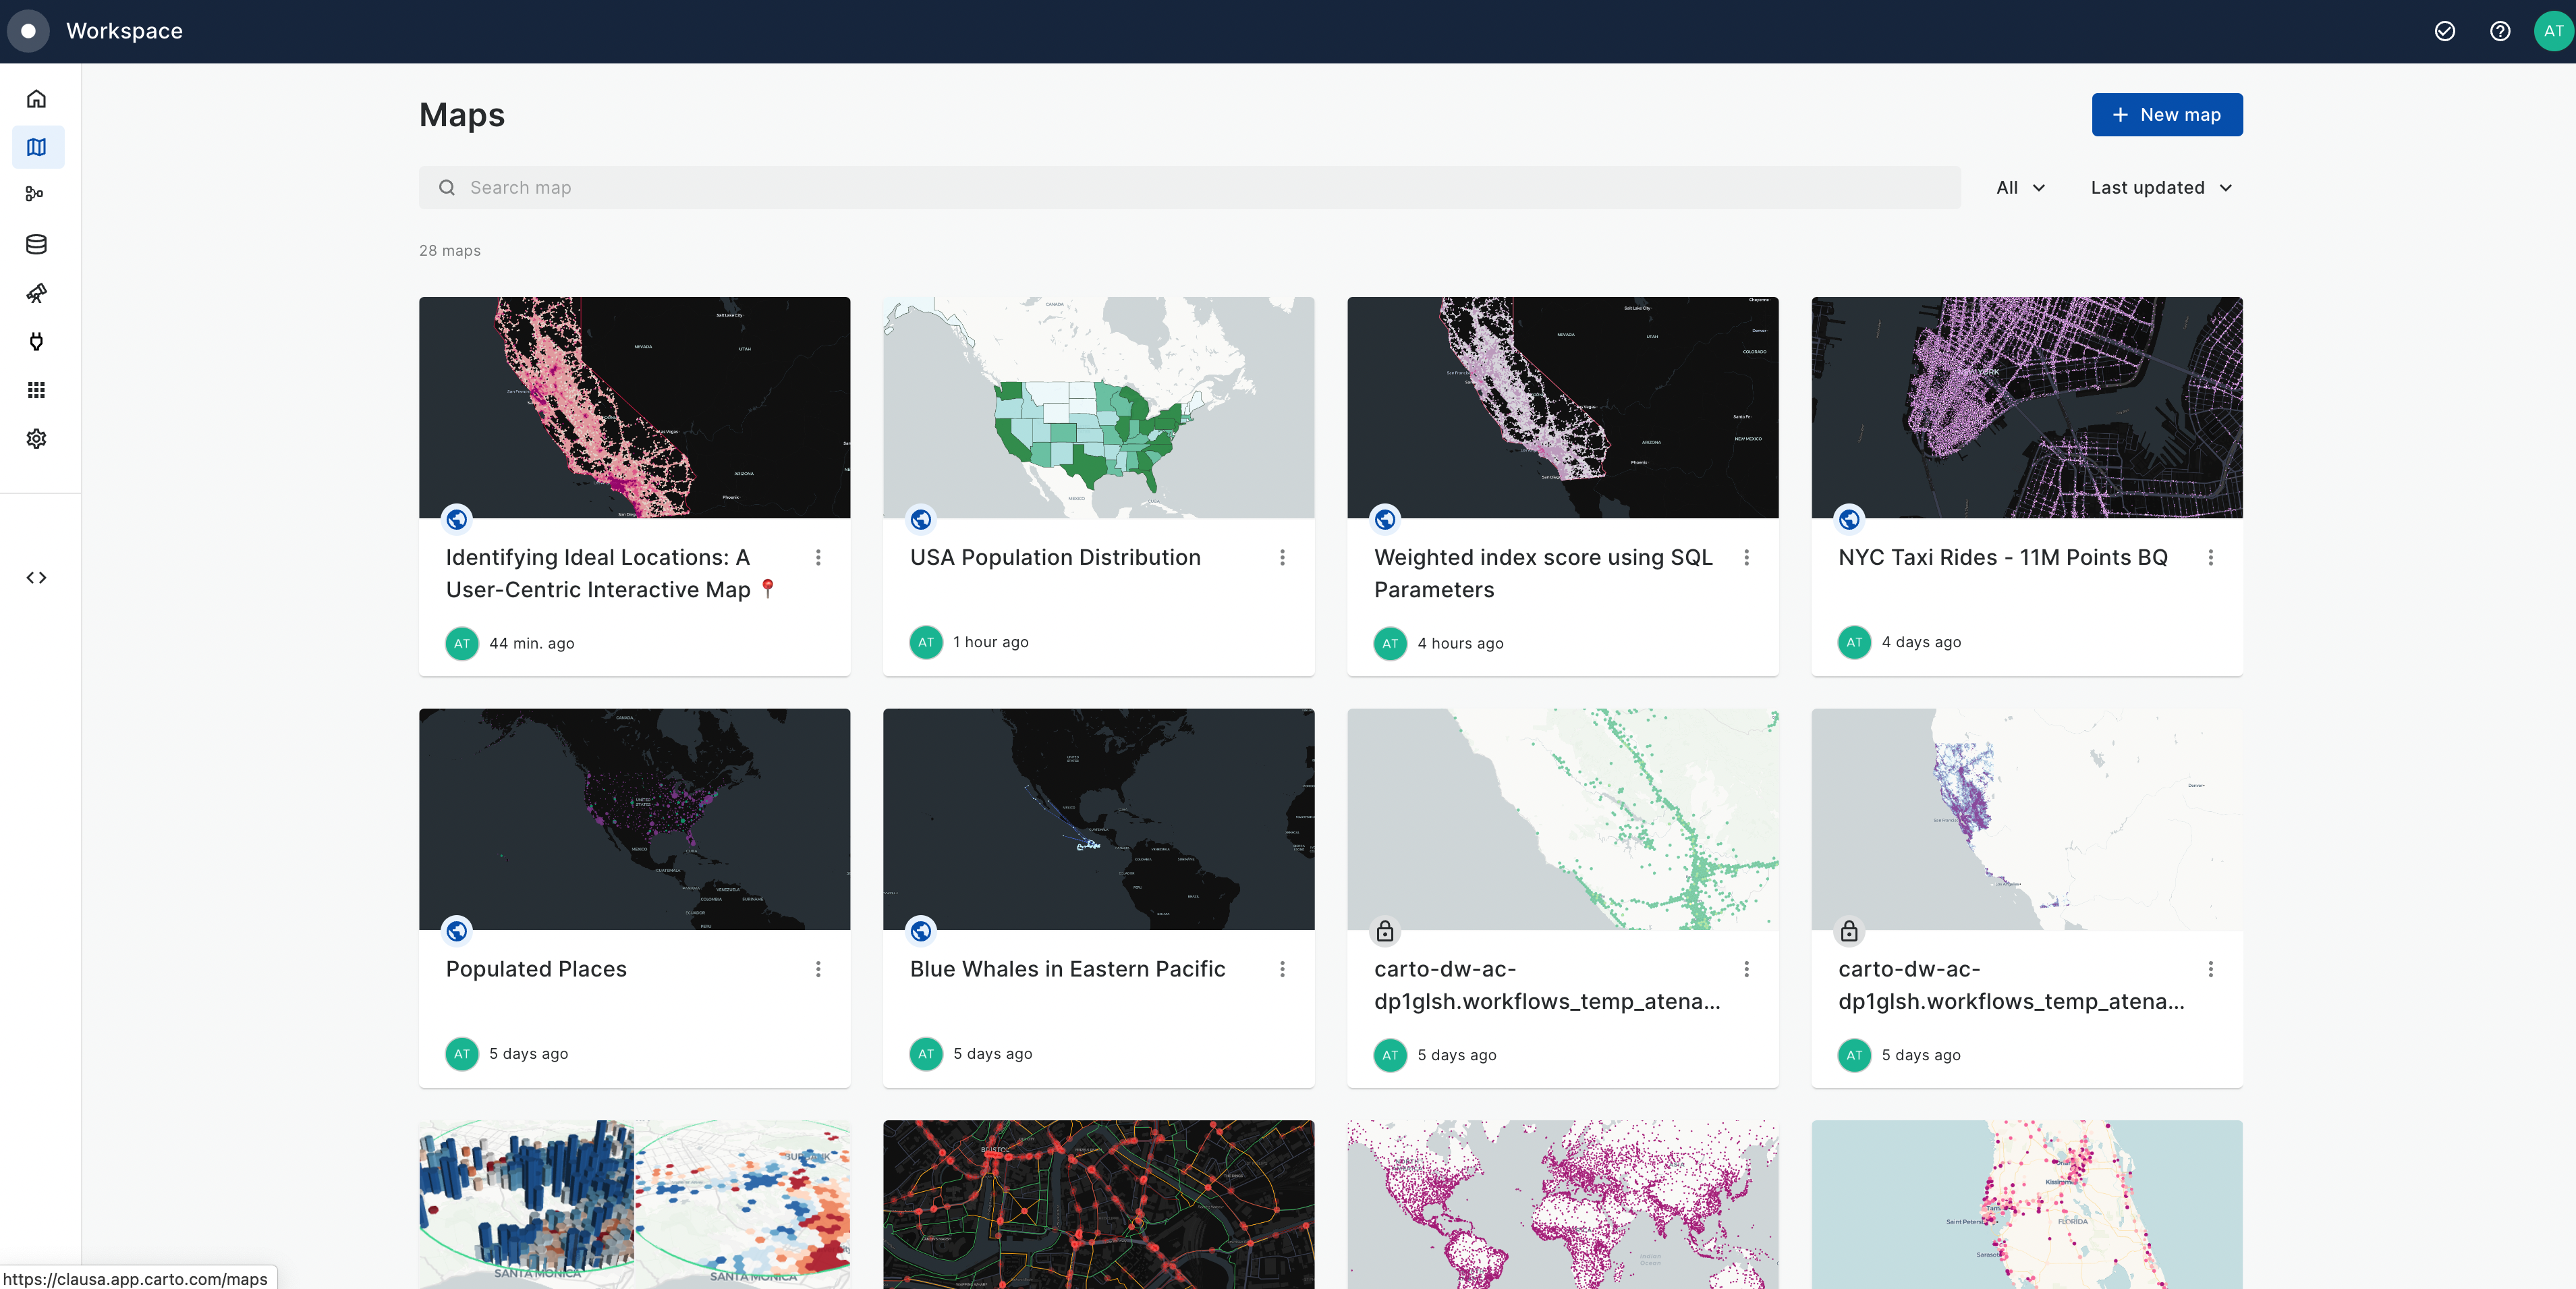
Task: Click the '4 days ago' timestamp
Action: (1921, 642)
